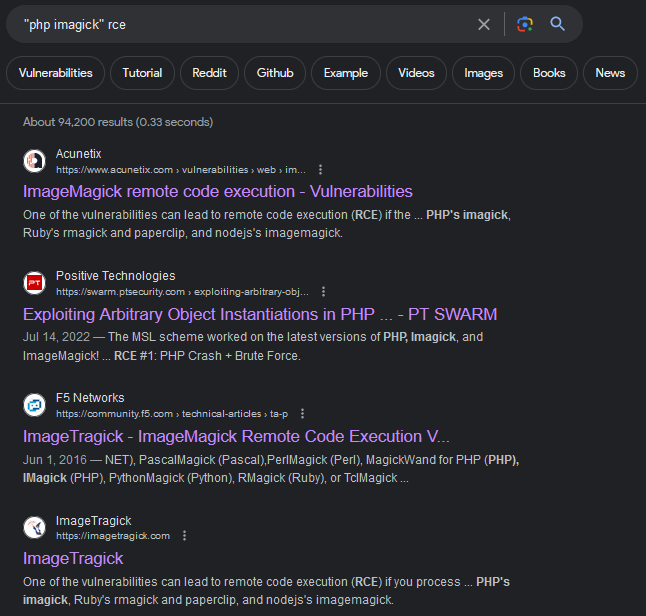Switch to Videos results
This screenshot has height=616, width=646.
click(416, 73)
